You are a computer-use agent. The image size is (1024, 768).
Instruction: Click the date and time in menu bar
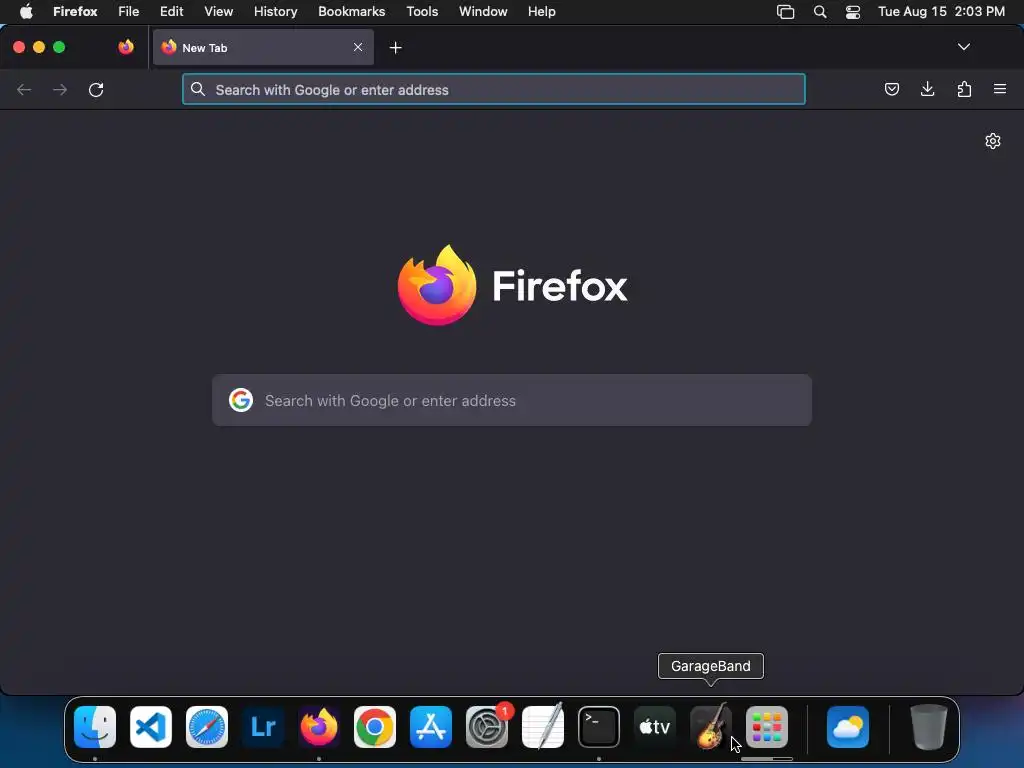point(941,12)
